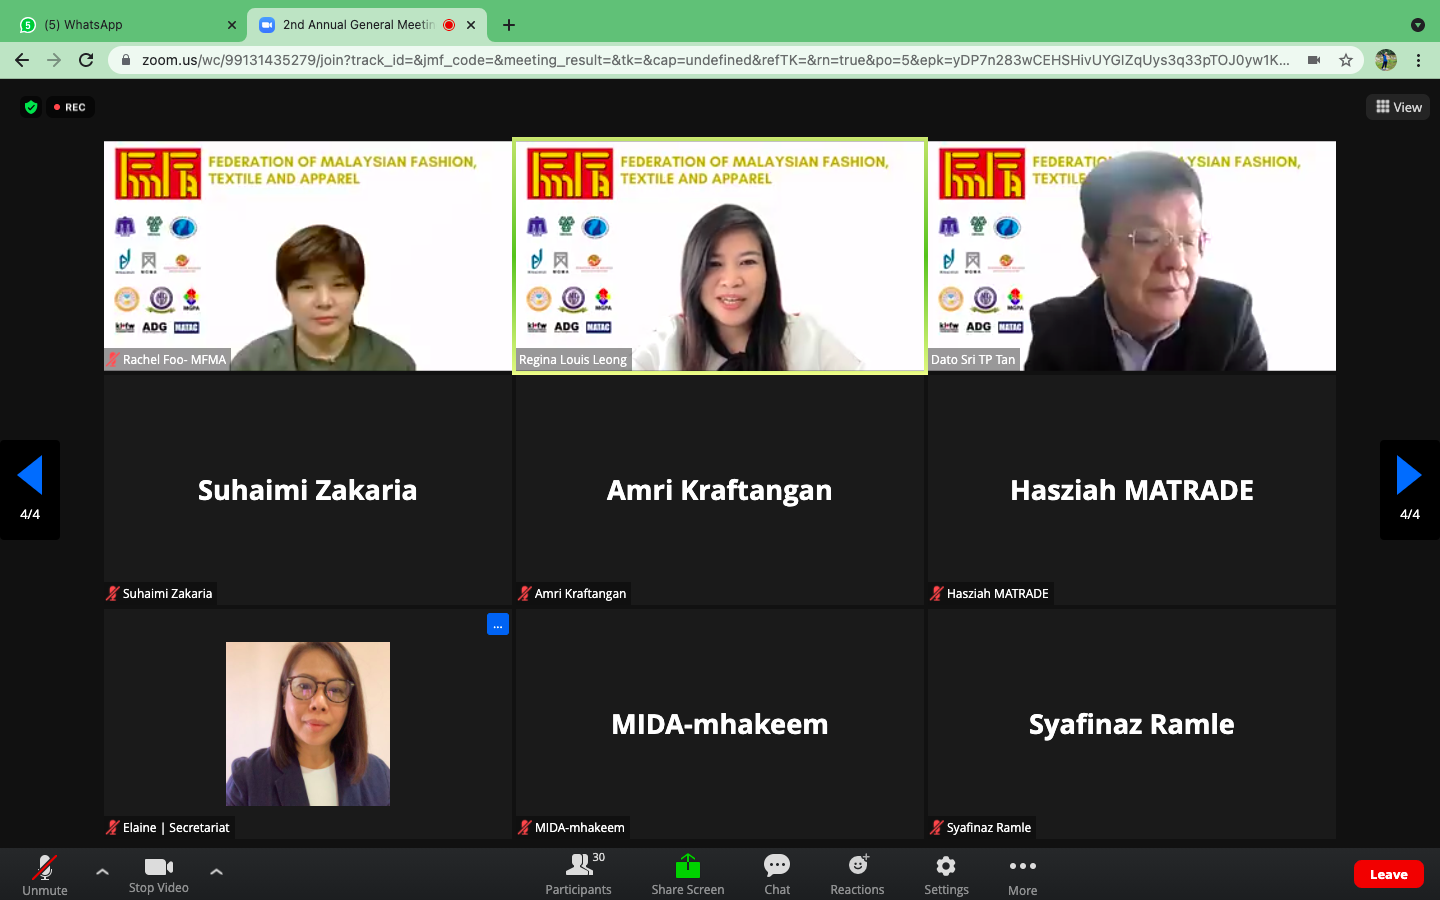This screenshot has height=900, width=1440.
Task: Click Elaine Secretariat profile picture
Action: (308, 724)
